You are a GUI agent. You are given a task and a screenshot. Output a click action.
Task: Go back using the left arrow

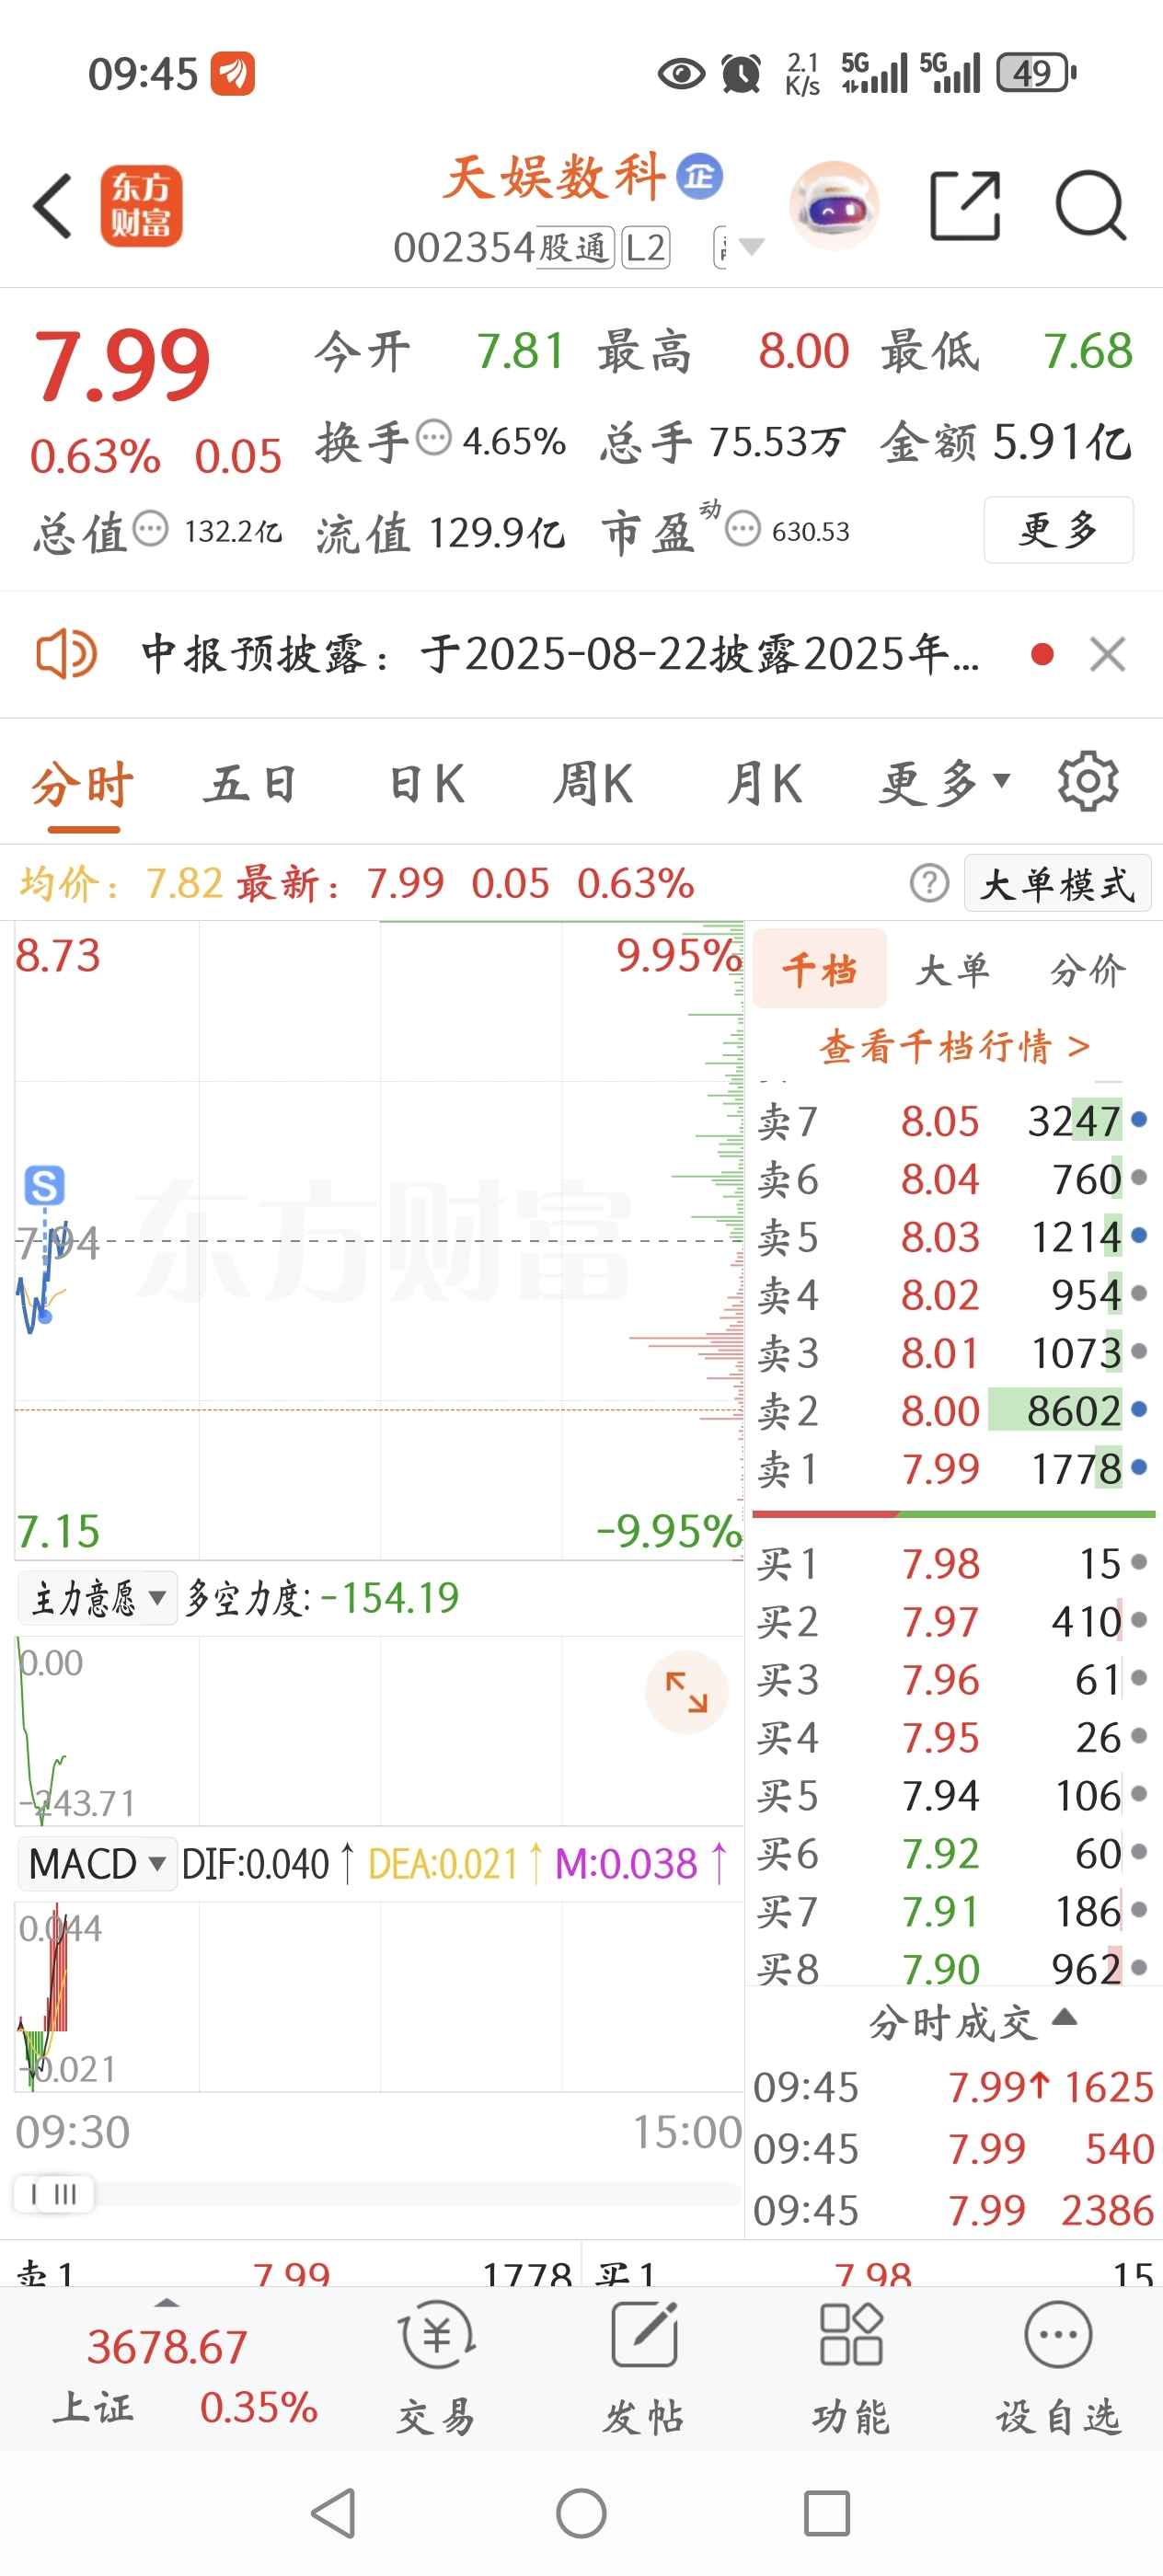pos(53,206)
